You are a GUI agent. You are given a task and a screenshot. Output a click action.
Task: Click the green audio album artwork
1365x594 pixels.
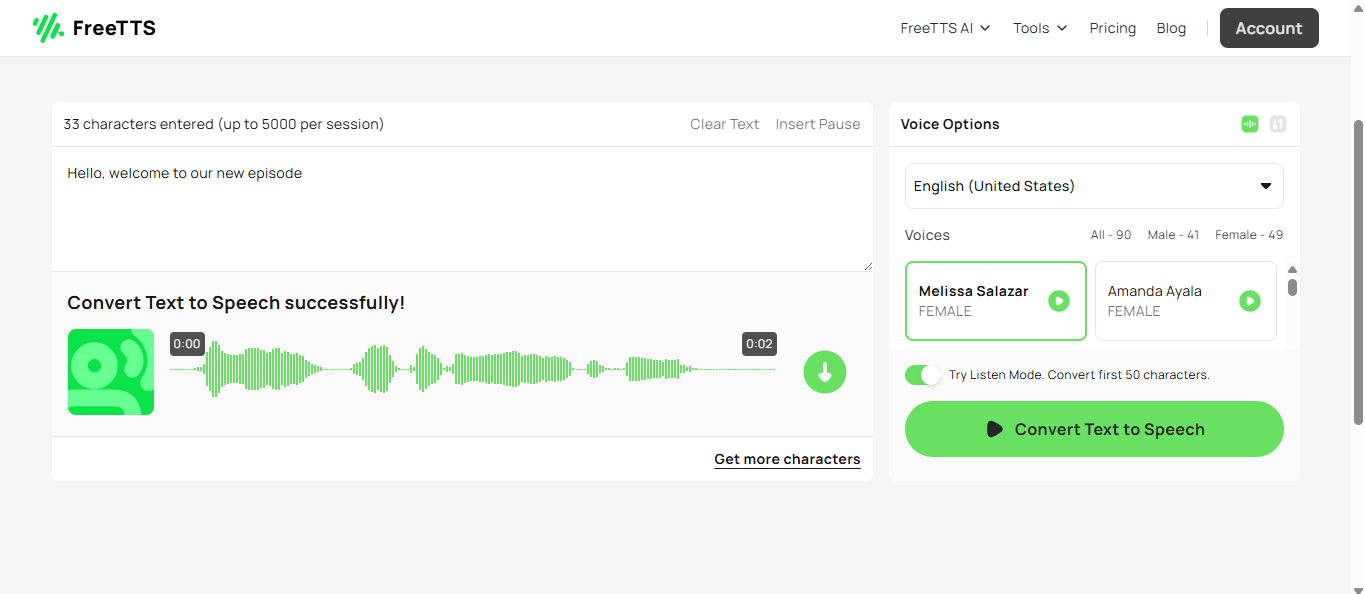[111, 372]
